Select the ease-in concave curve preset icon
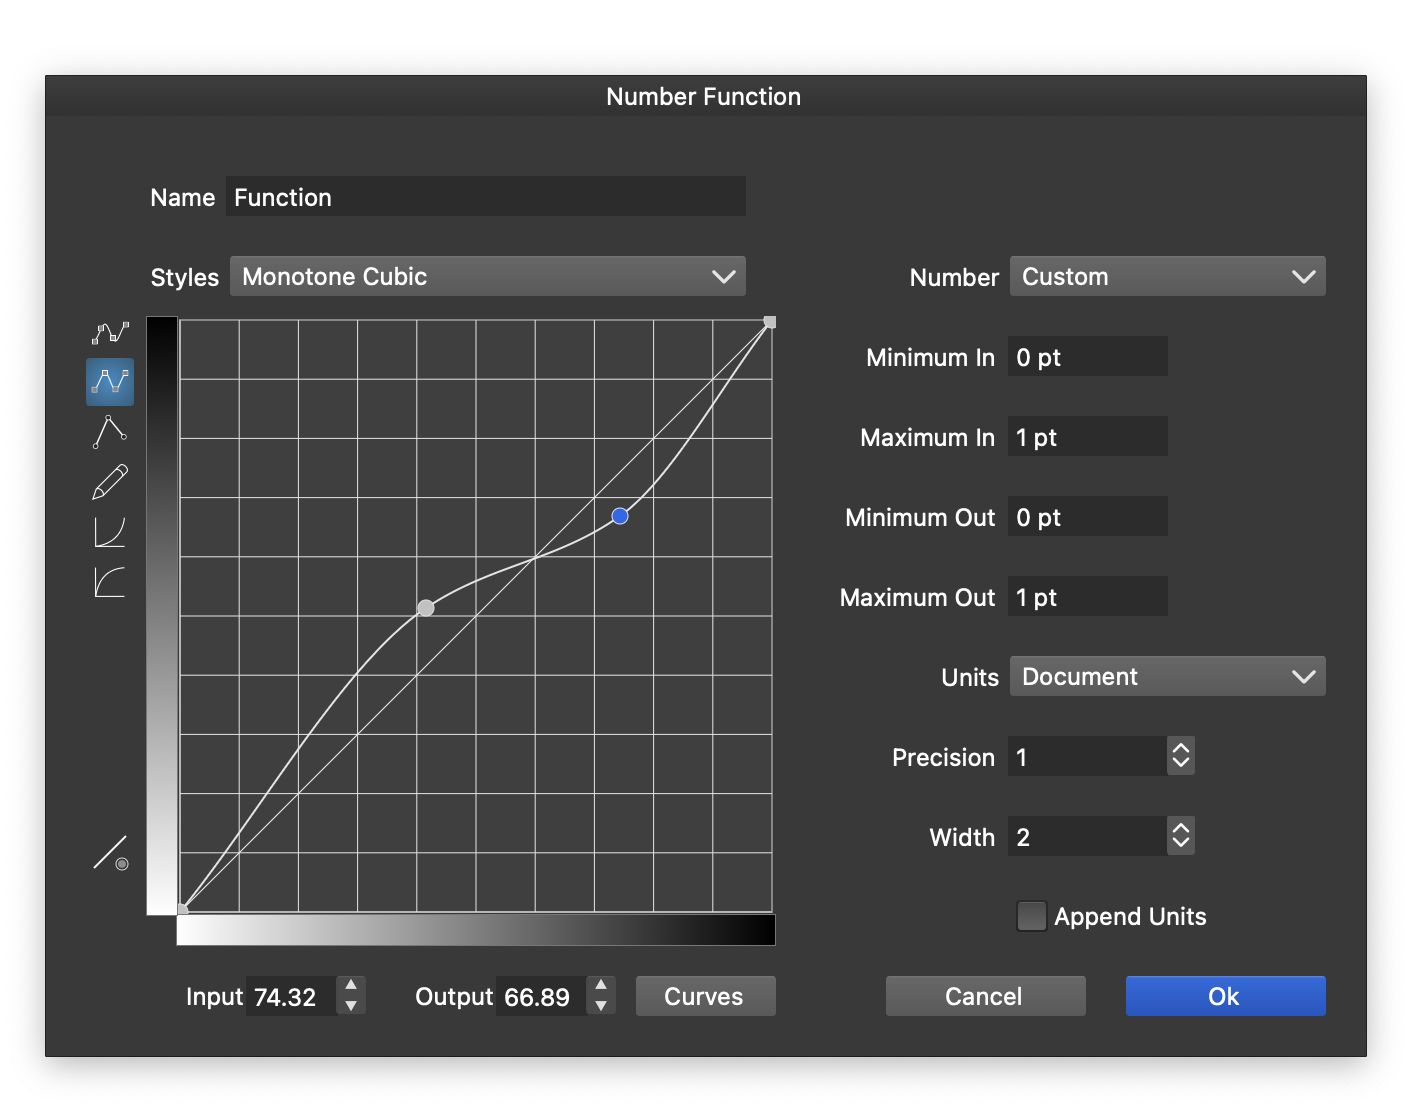The image size is (1412, 1110). pyautogui.click(x=110, y=532)
